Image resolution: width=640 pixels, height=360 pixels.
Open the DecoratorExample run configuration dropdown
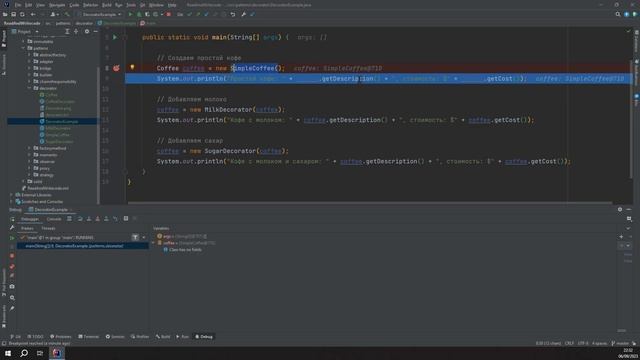100,14
